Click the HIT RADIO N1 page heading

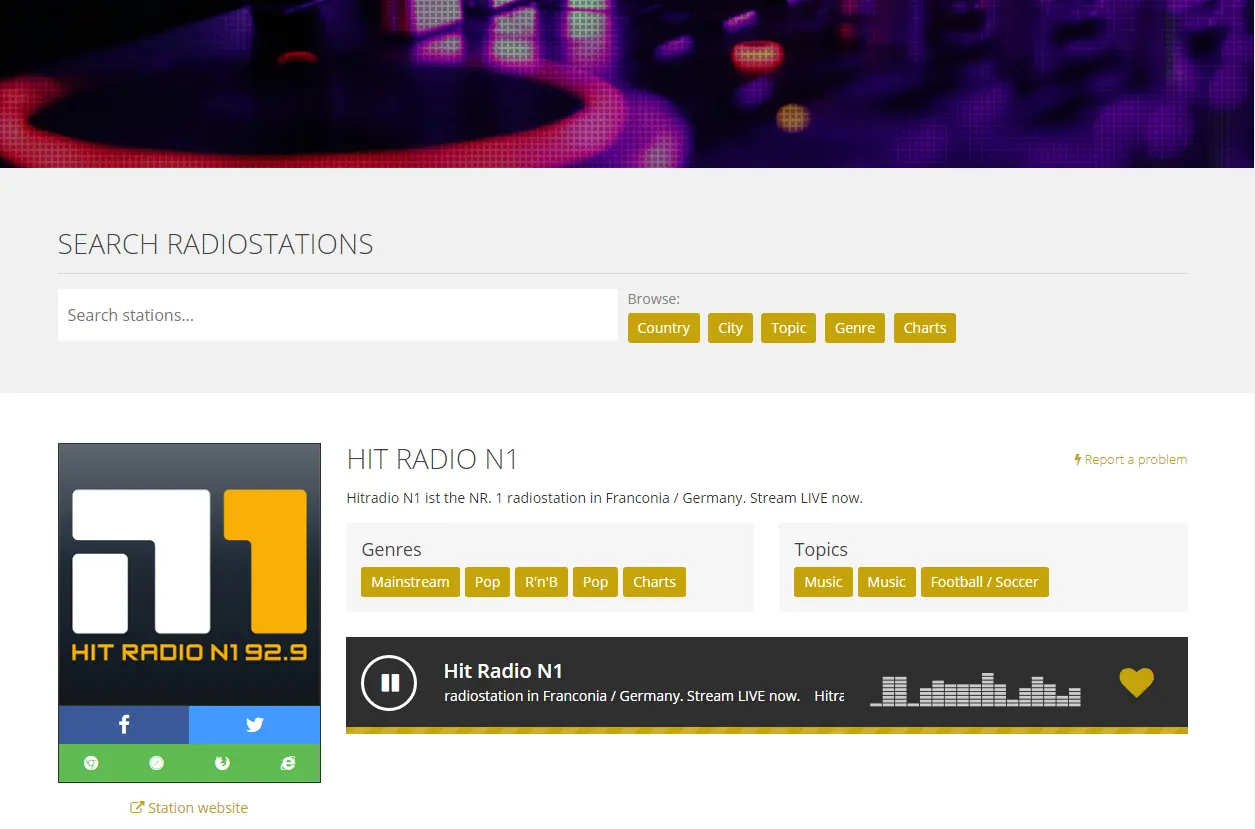click(x=433, y=460)
